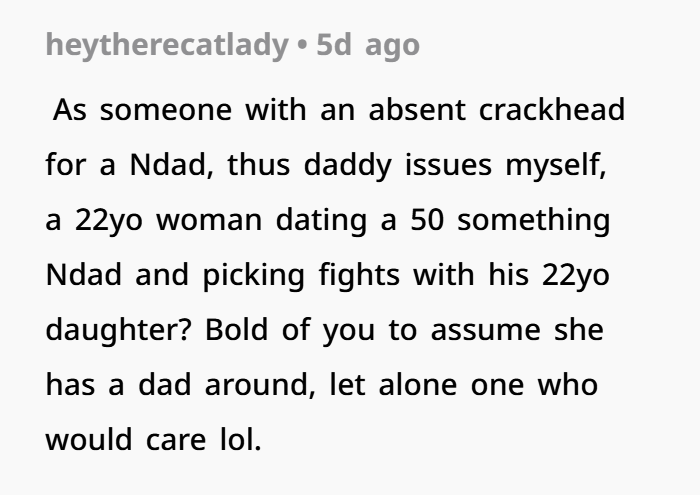Click the word "lol." ending the comment

click(239, 439)
